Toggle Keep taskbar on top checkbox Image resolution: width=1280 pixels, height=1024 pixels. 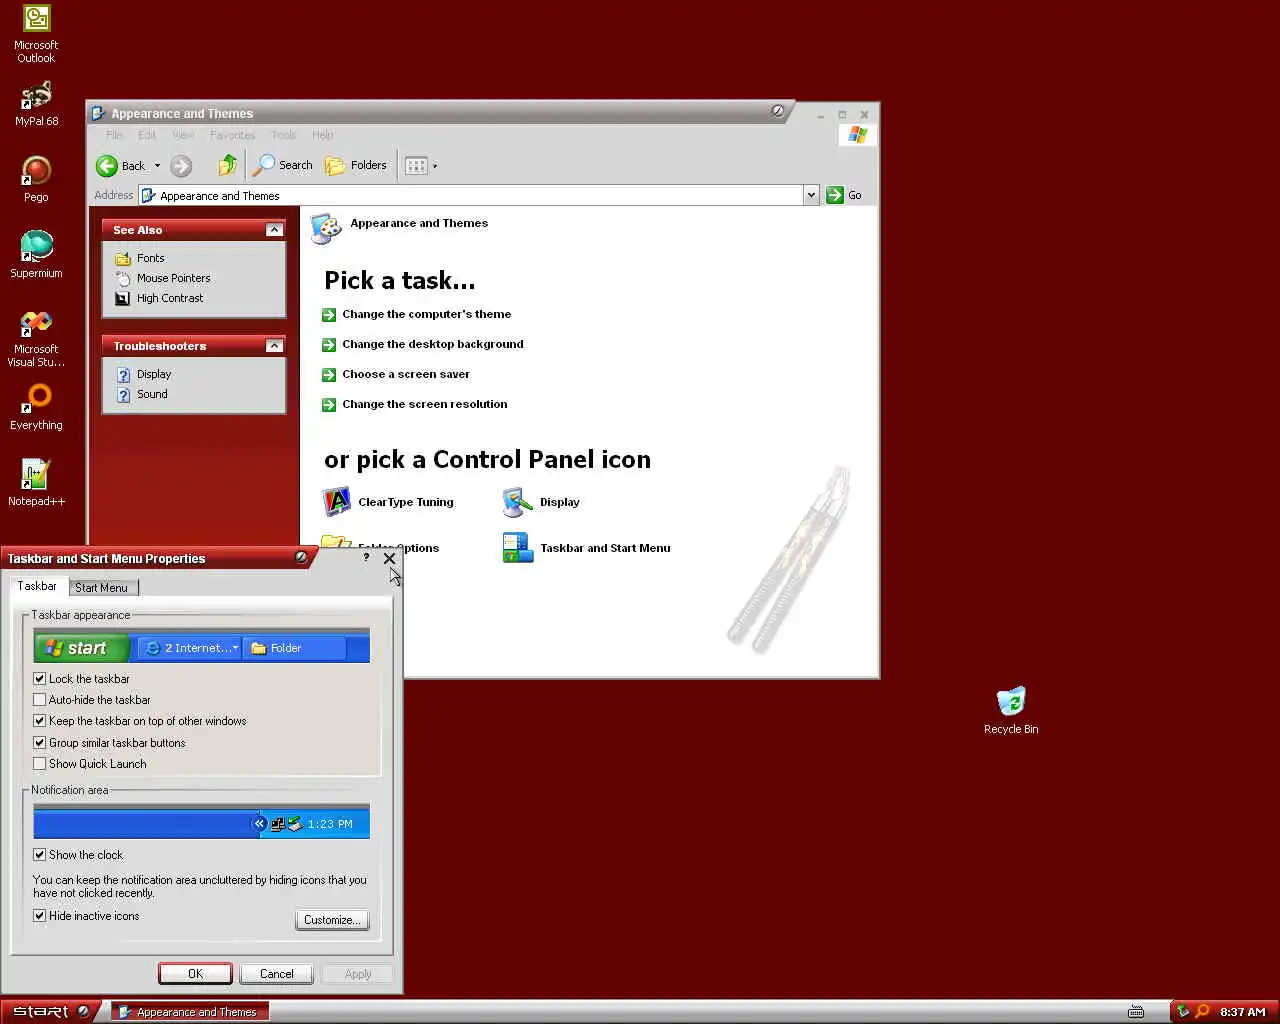[40, 721]
